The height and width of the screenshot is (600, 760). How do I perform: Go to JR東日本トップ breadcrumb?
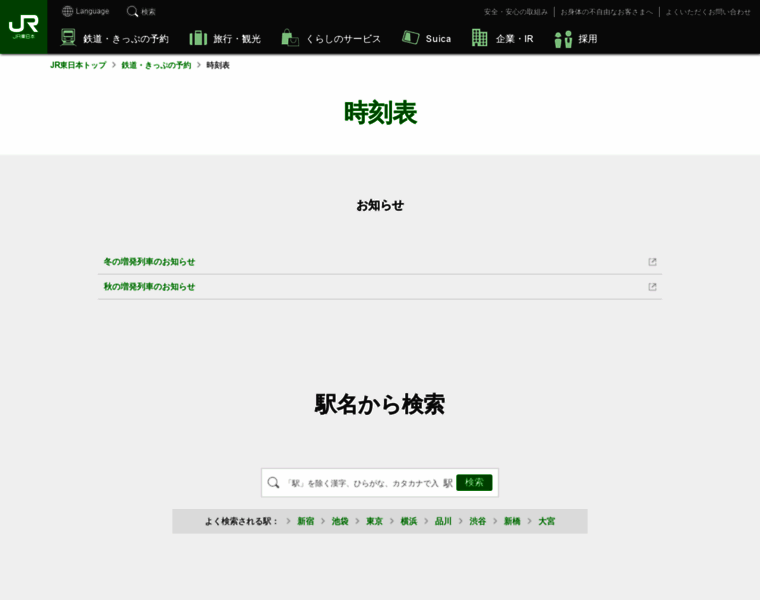tap(78, 65)
